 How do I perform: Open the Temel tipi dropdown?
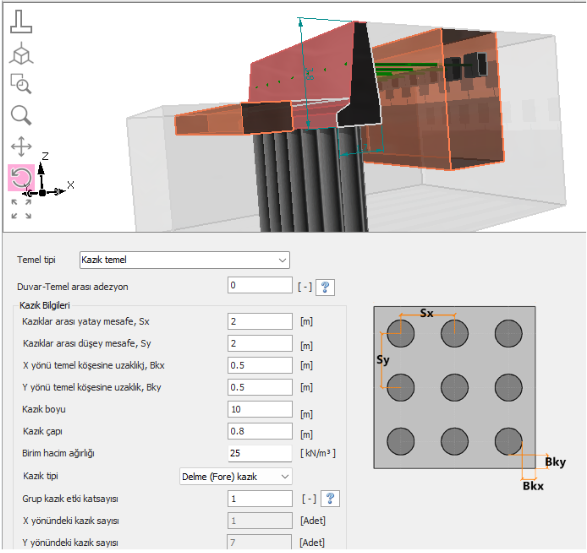click(x=184, y=260)
